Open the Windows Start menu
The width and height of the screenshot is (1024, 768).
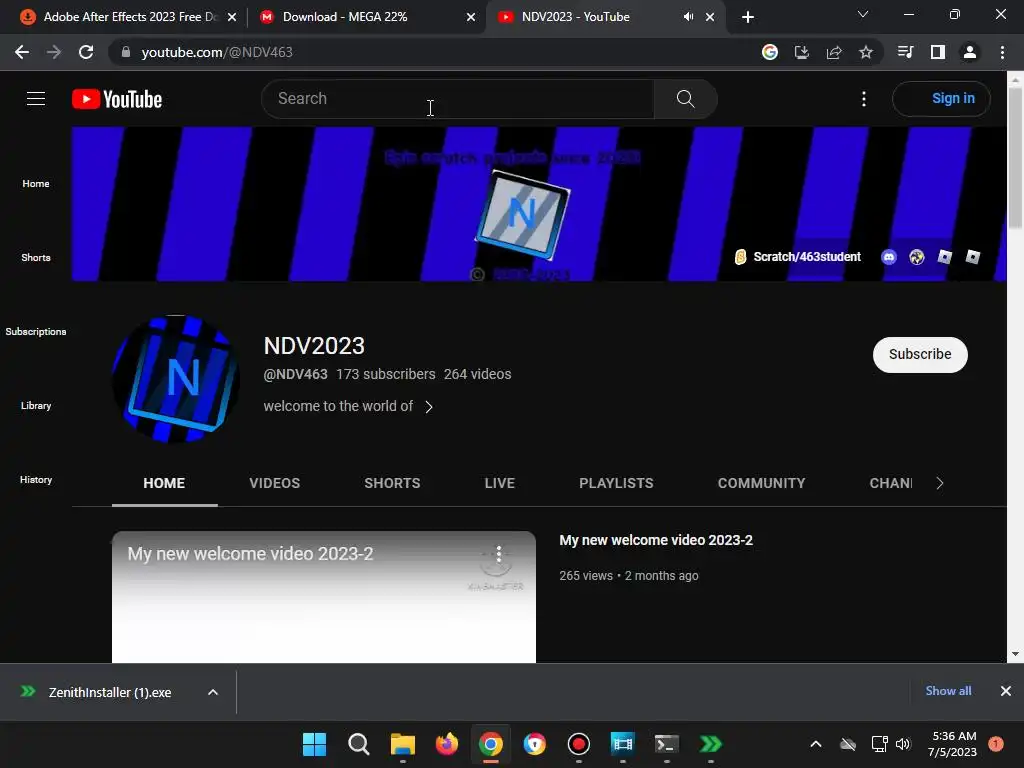314,744
